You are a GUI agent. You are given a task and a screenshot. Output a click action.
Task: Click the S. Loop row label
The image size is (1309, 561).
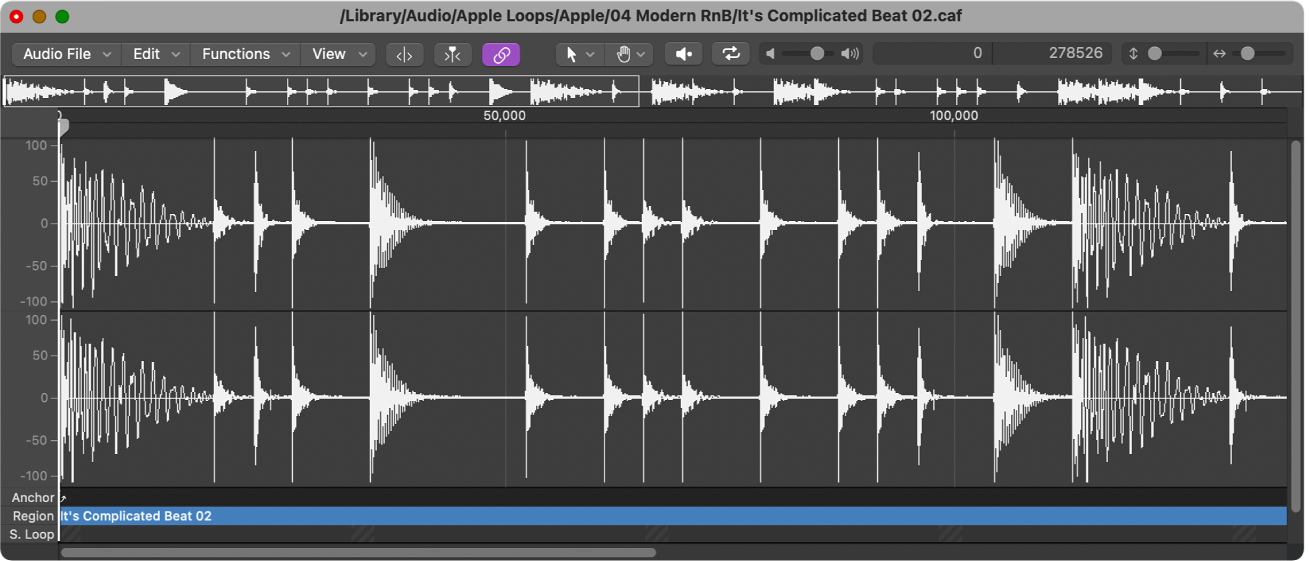click(x=32, y=534)
